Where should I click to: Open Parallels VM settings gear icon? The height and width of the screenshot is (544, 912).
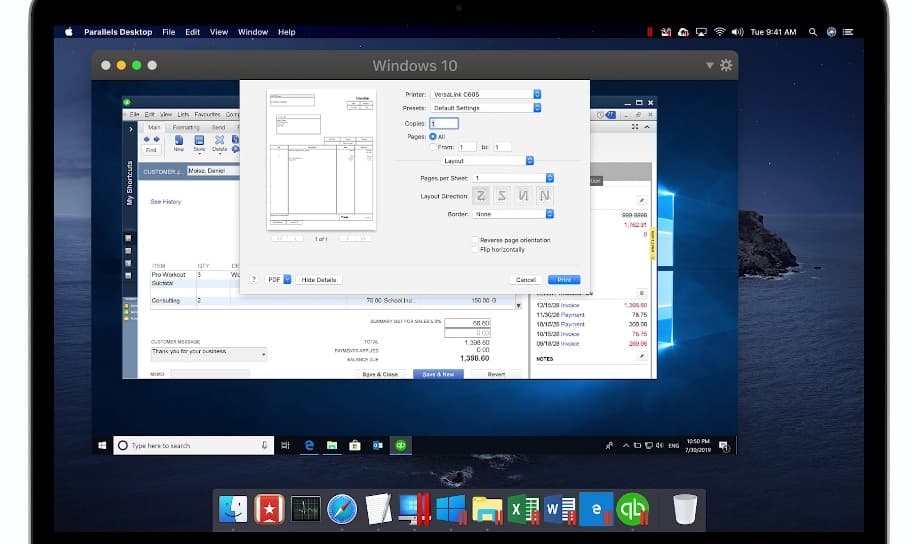(x=726, y=65)
